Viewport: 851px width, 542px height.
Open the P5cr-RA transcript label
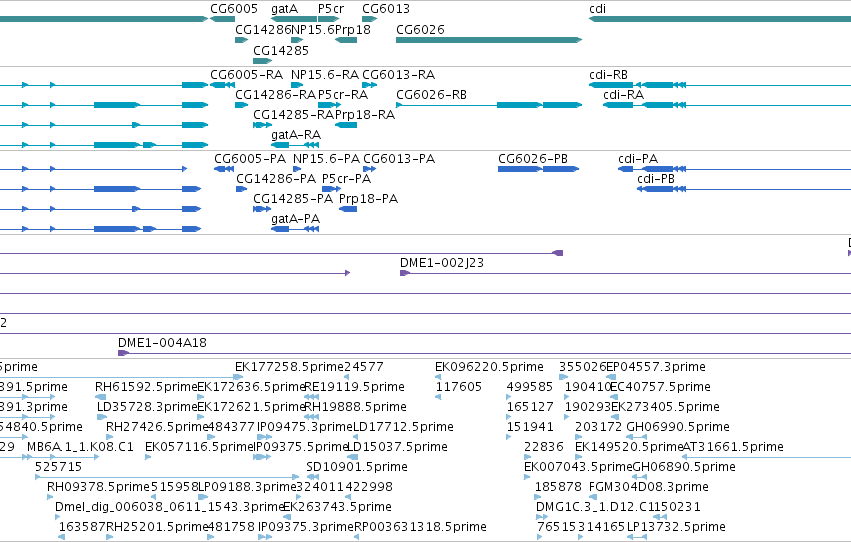click(343, 94)
